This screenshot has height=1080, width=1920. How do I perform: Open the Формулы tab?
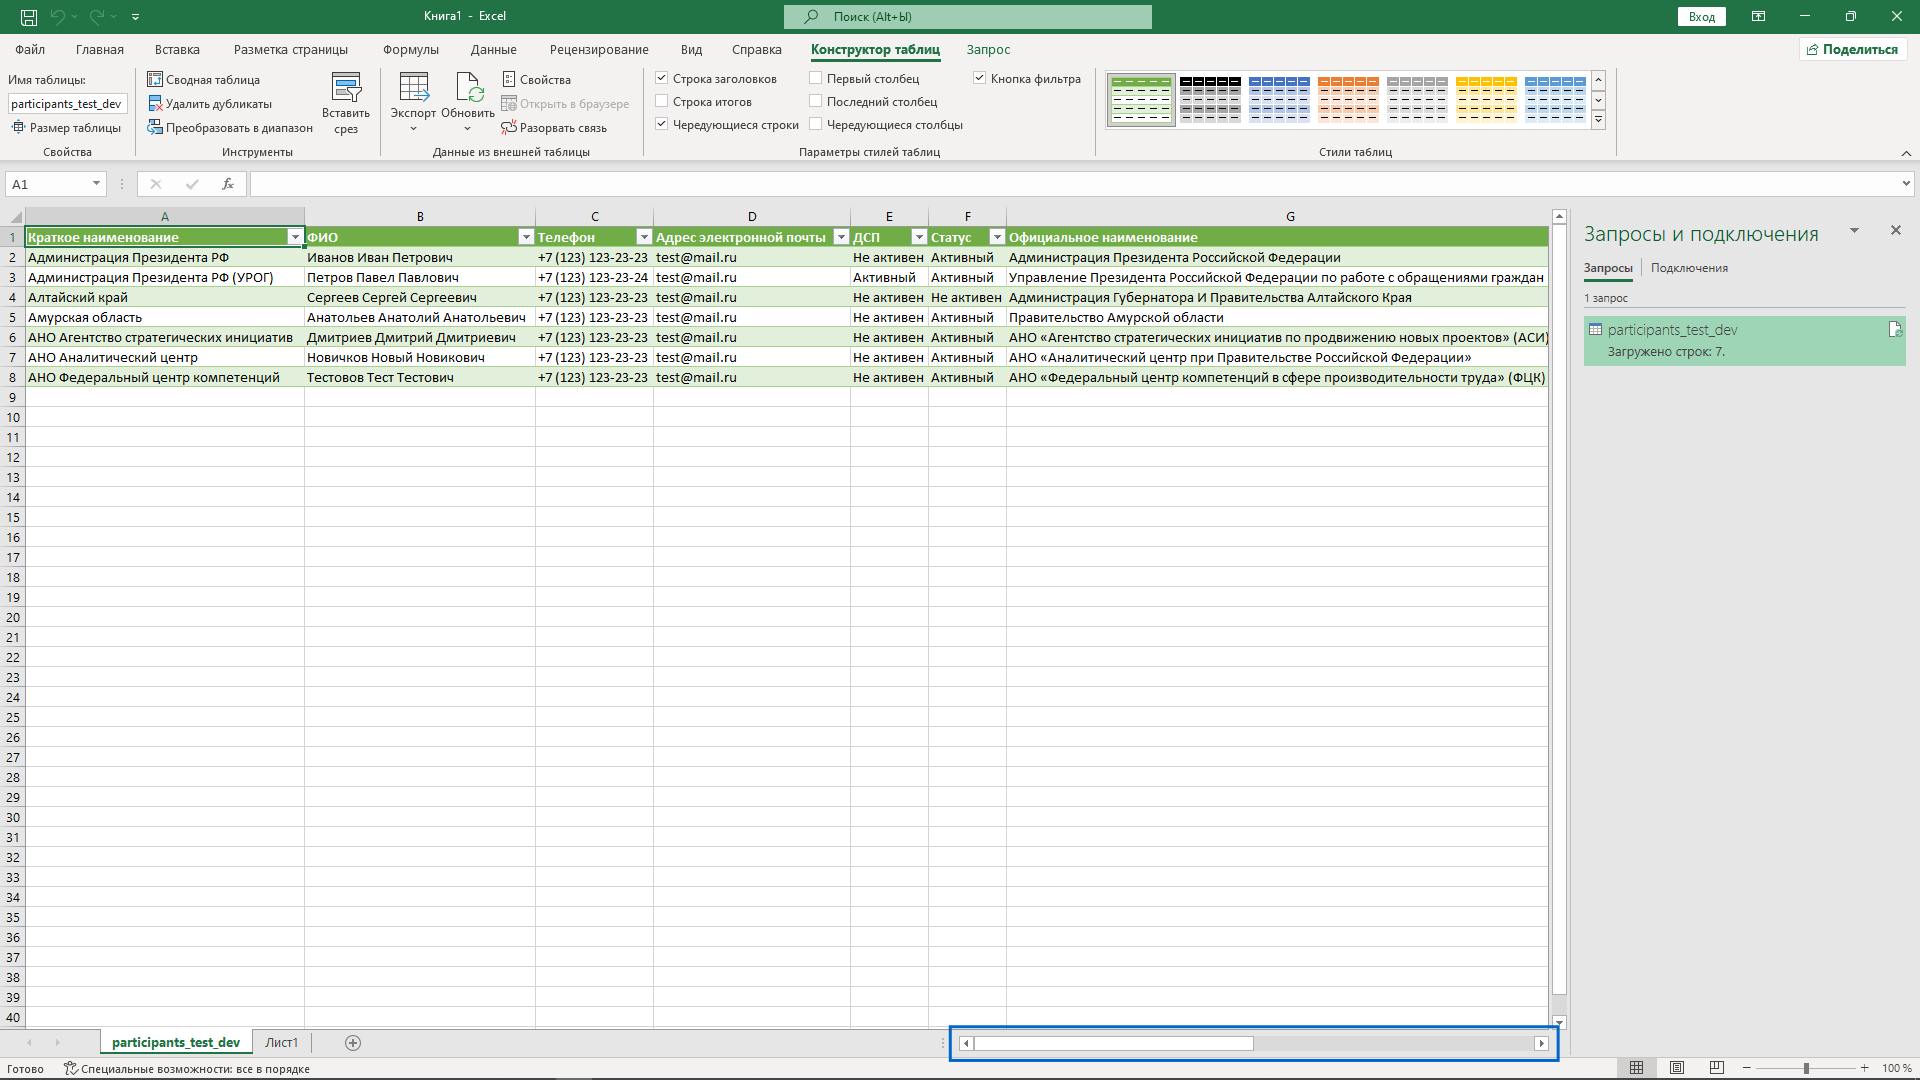pos(410,49)
